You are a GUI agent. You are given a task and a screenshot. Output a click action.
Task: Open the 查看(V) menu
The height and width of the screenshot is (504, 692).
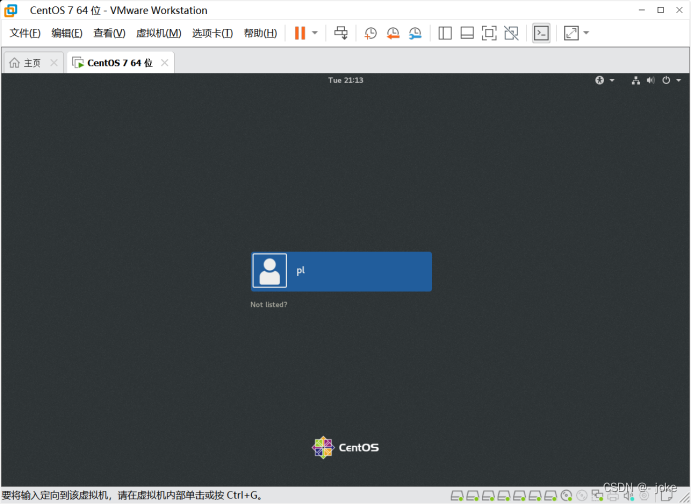tap(109, 33)
